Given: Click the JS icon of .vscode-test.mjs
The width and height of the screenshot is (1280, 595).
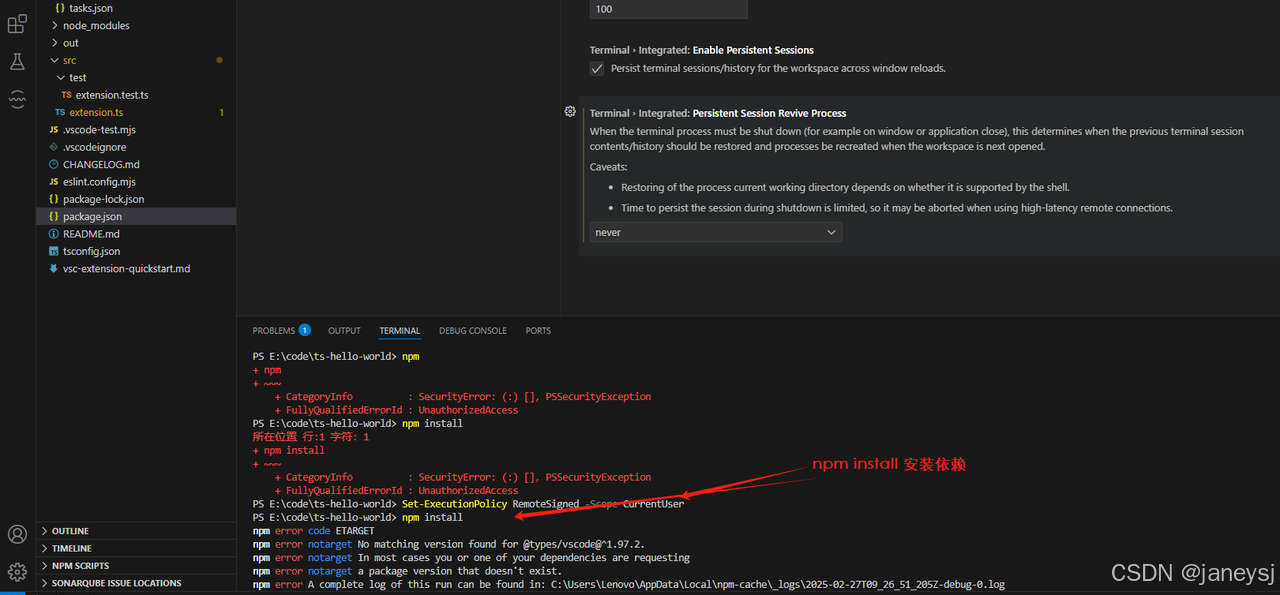Looking at the screenshot, I should click(54, 130).
